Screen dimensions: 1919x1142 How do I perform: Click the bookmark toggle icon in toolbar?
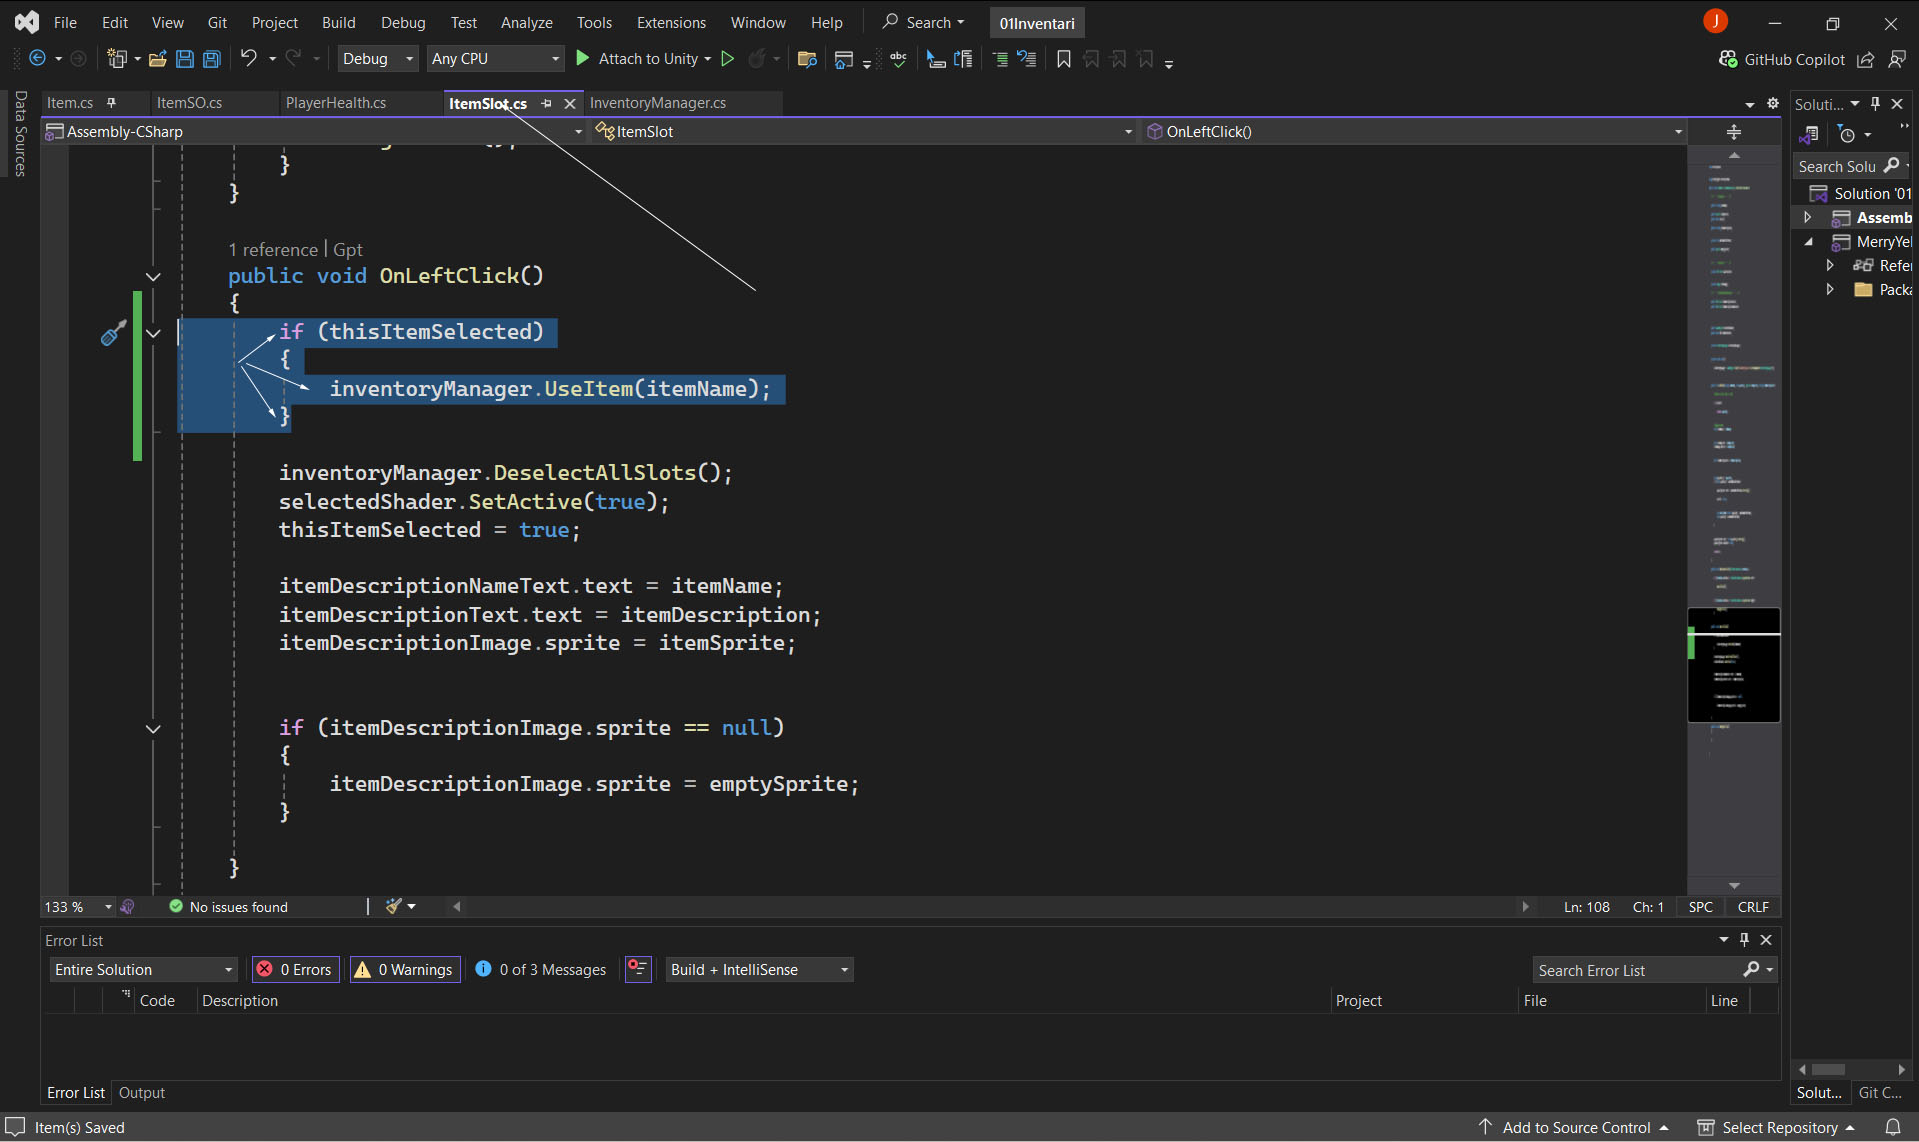pos(1063,59)
